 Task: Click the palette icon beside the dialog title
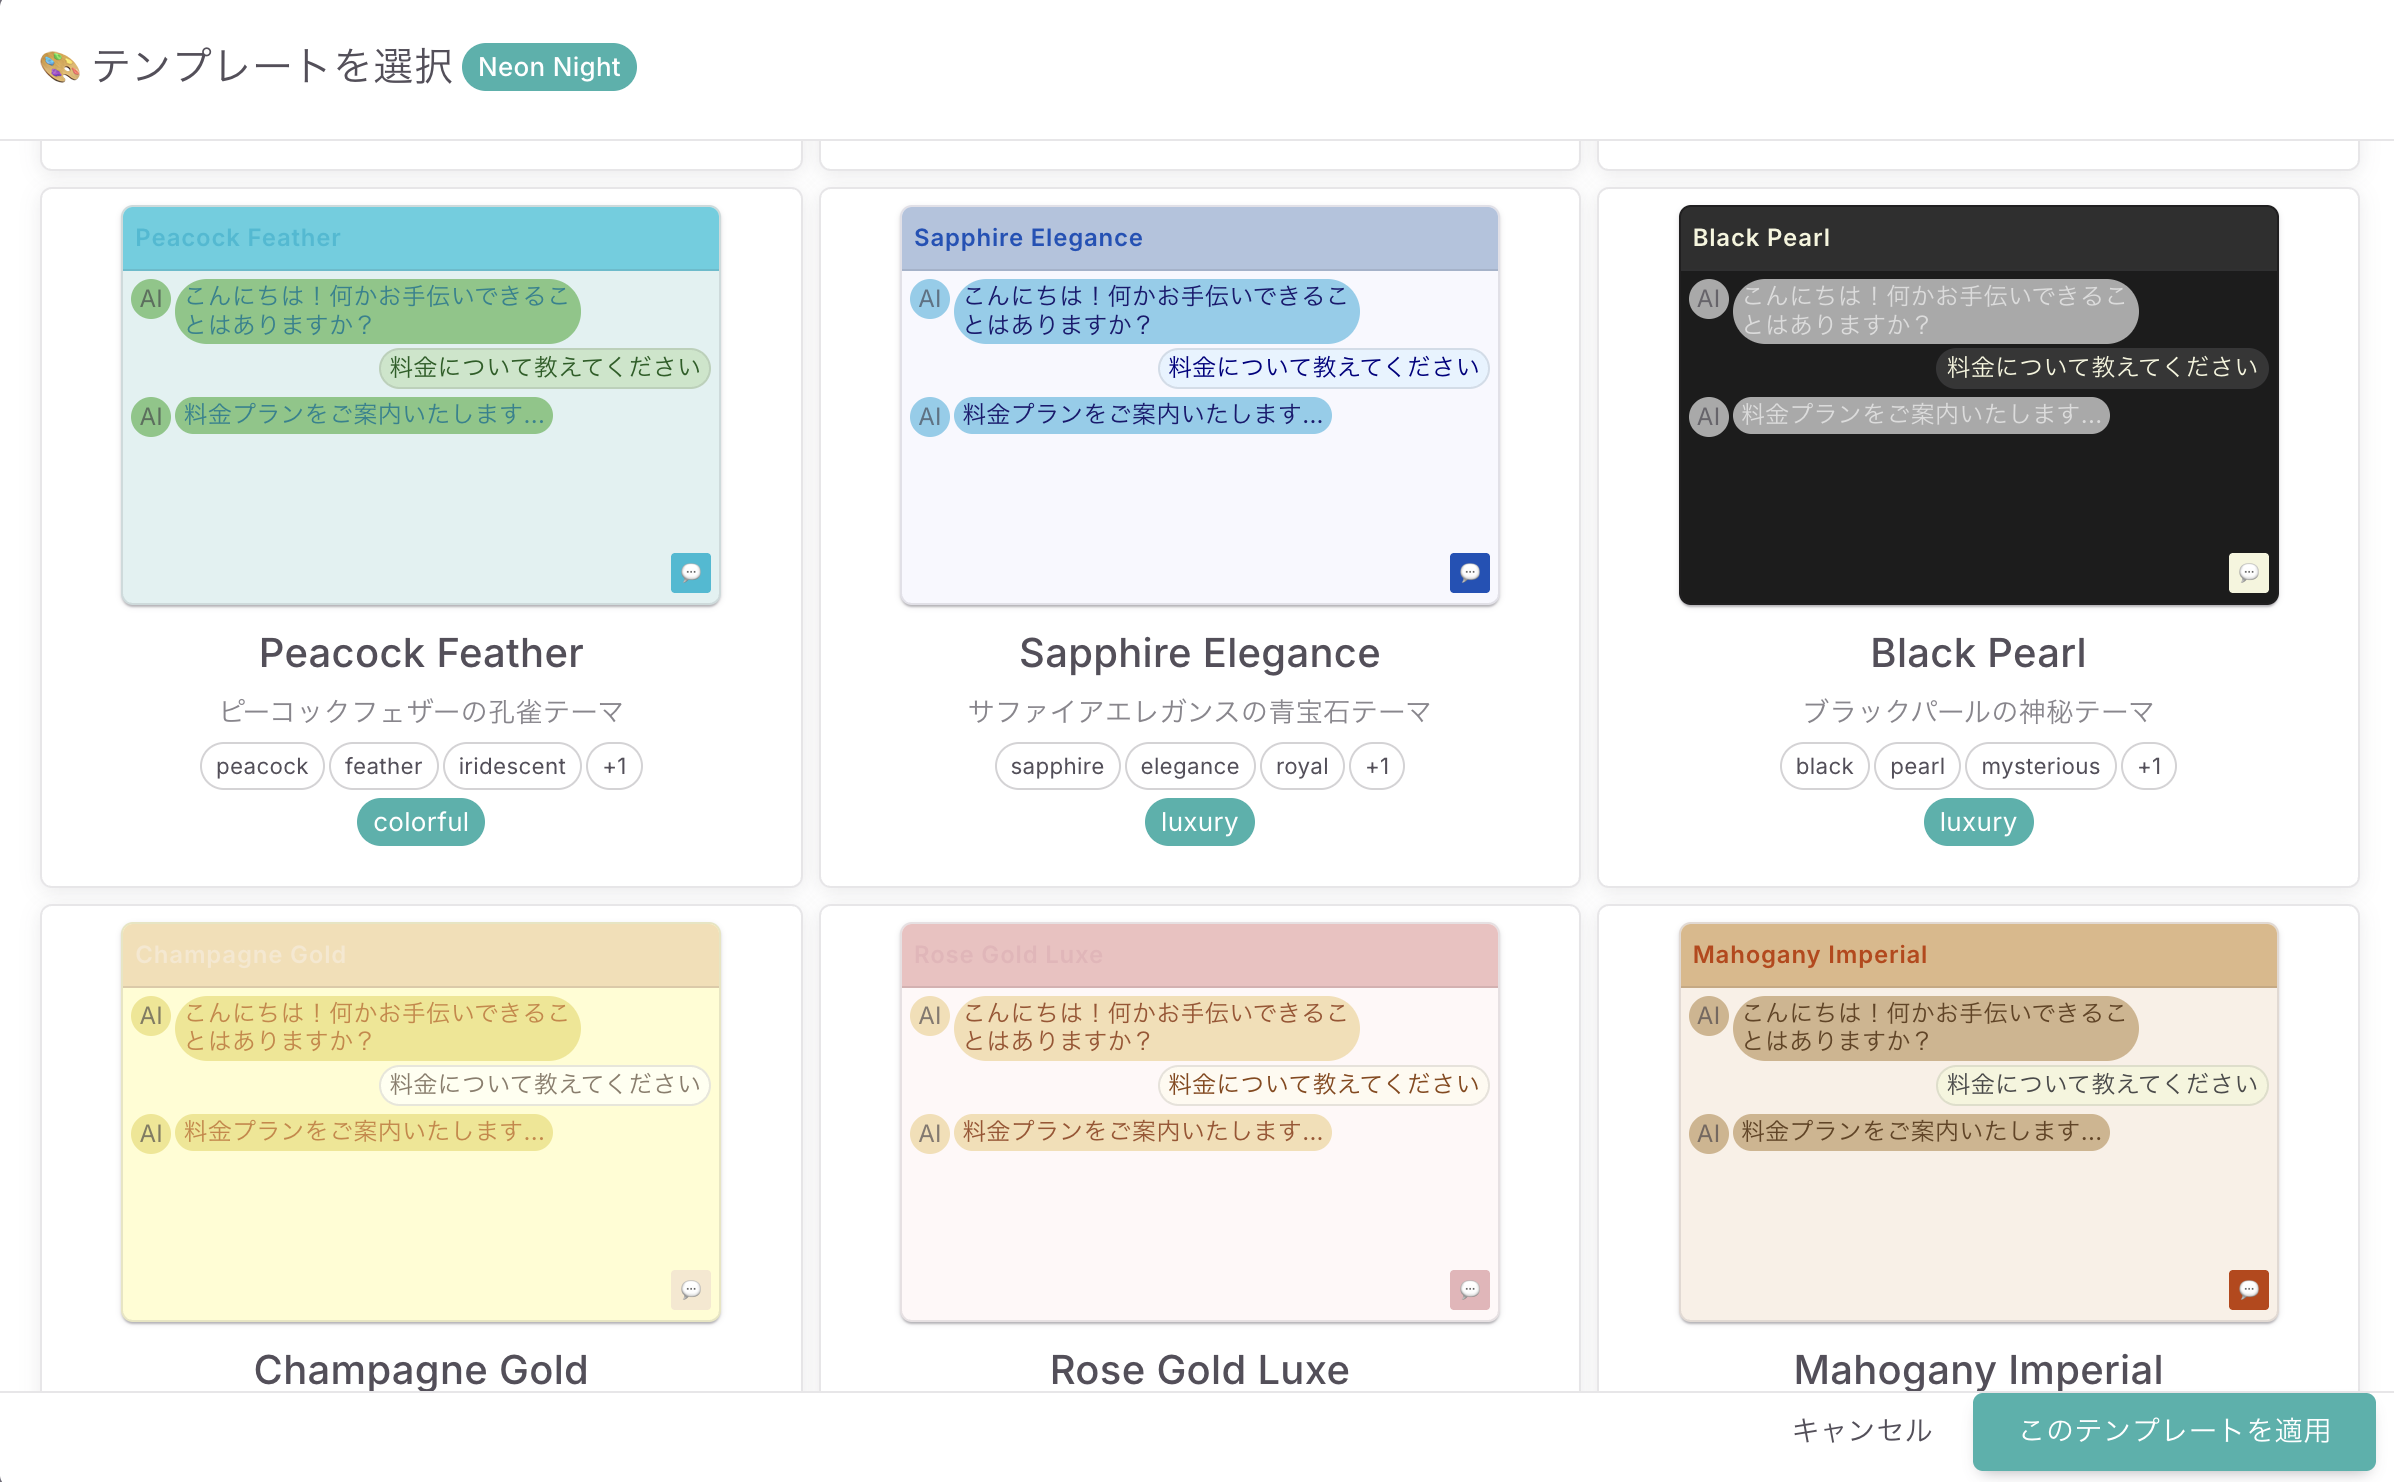click(60, 67)
